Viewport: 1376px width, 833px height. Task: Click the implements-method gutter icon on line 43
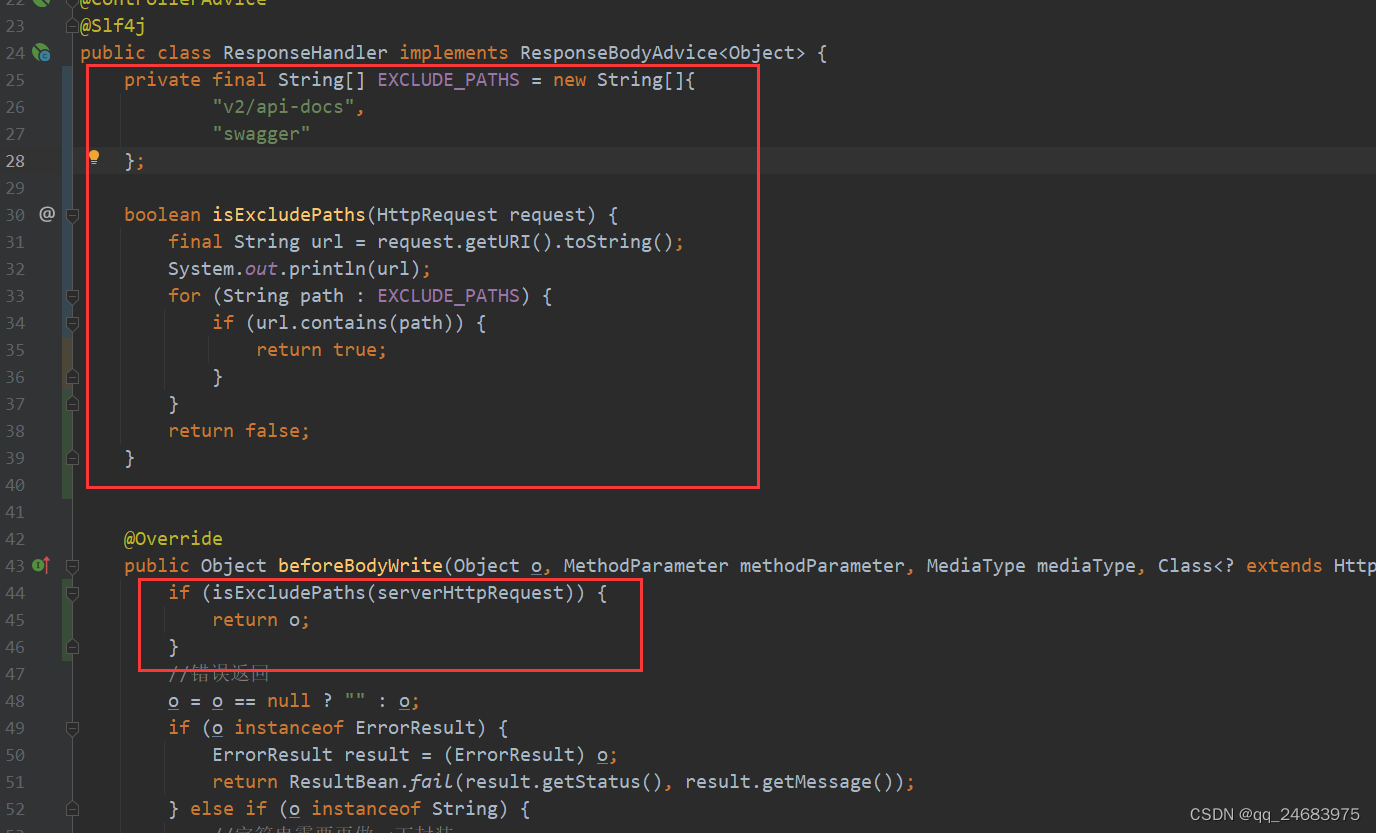[x=41, y=565]
